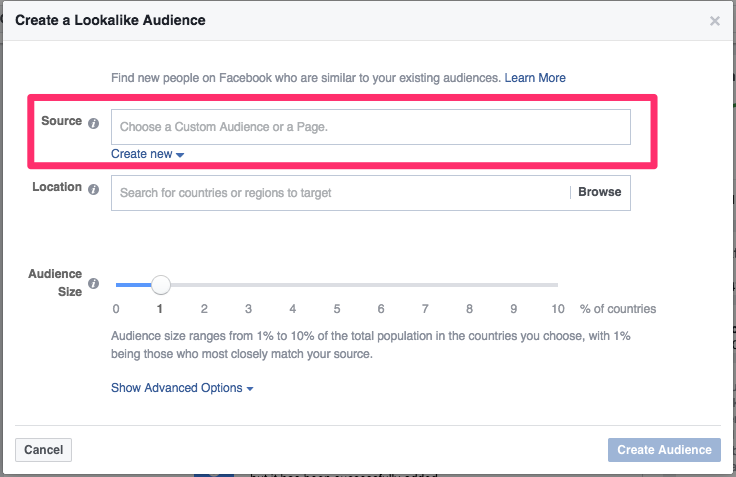This screenshot has height=477, width=736.
Task: Set audience size slider to 8
Action: 469,285
